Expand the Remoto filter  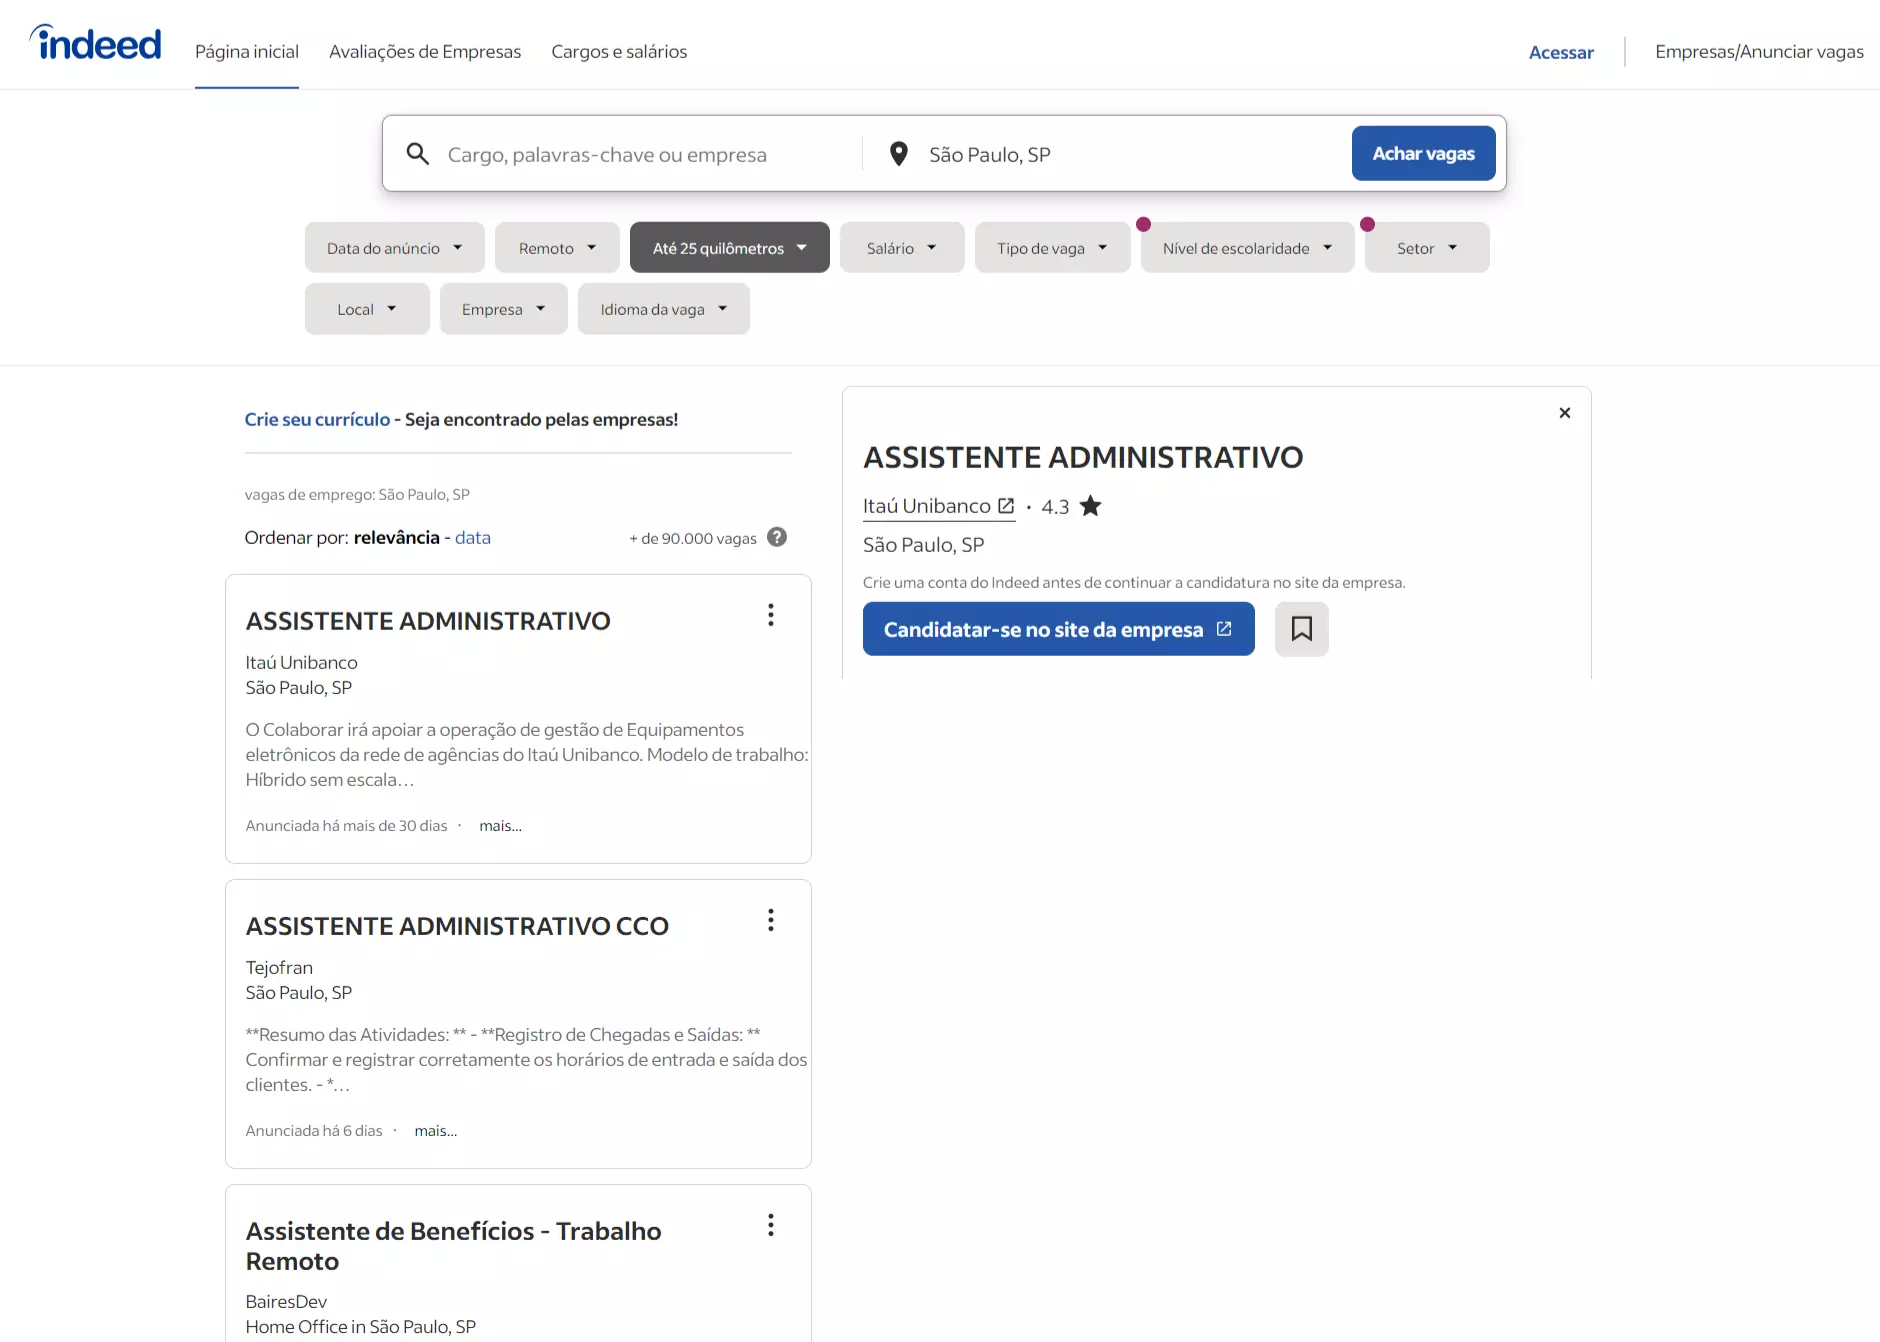pos(557,248)
